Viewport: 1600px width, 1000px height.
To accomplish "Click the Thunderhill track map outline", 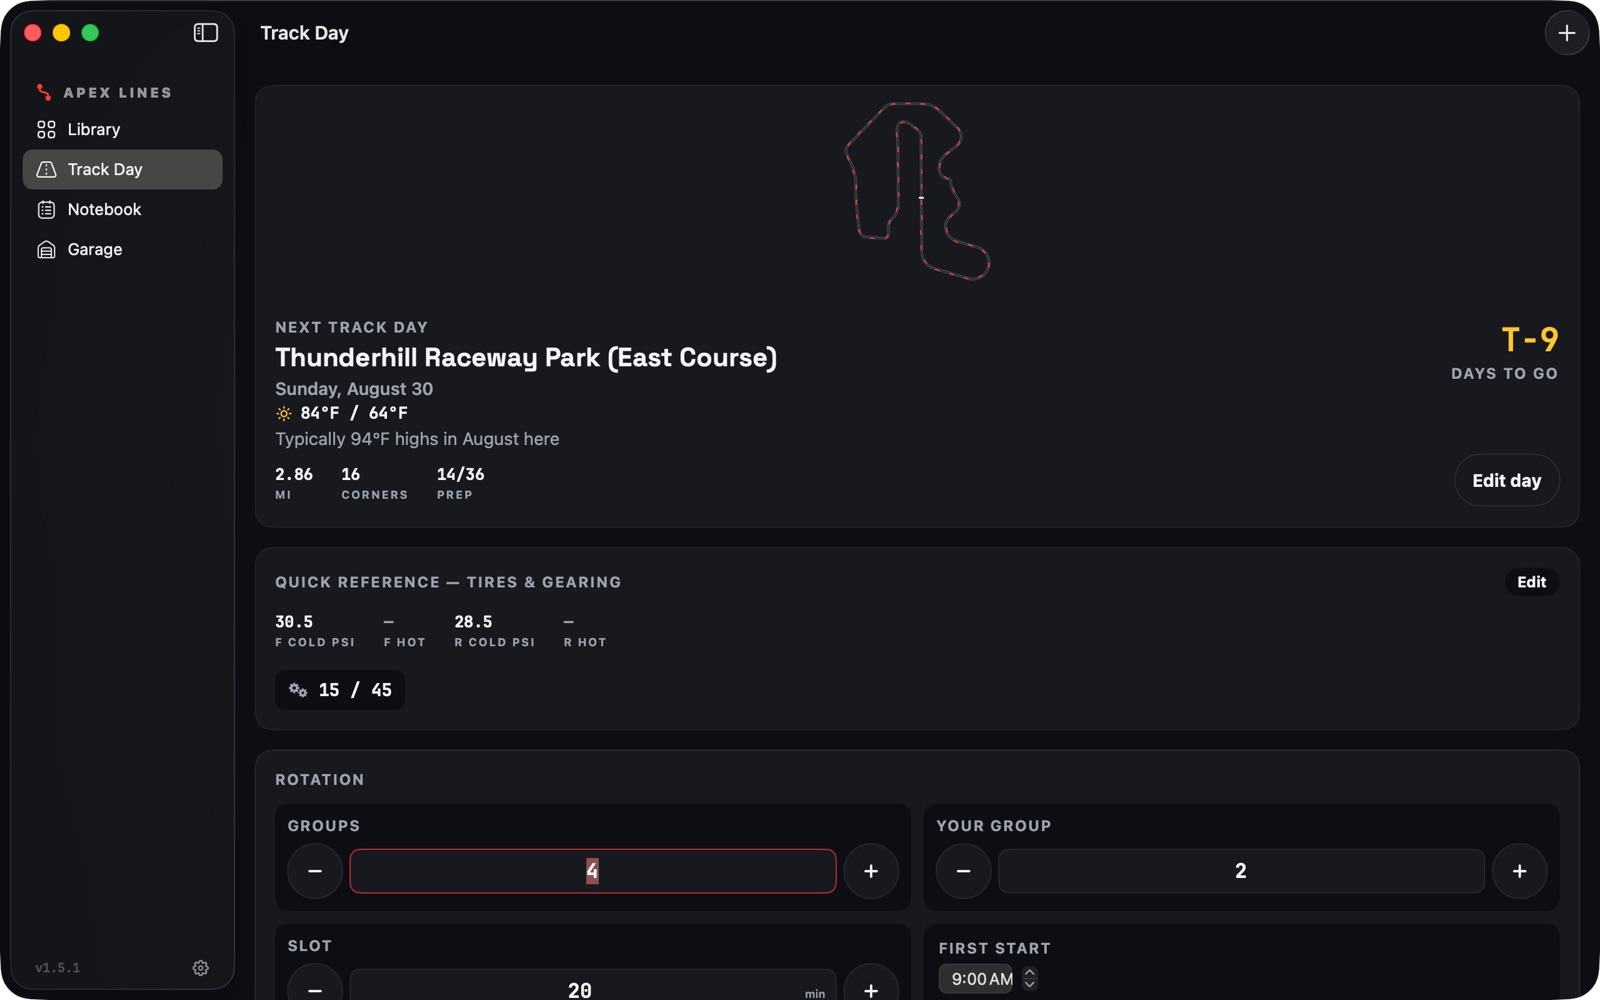I will [917, 191].
